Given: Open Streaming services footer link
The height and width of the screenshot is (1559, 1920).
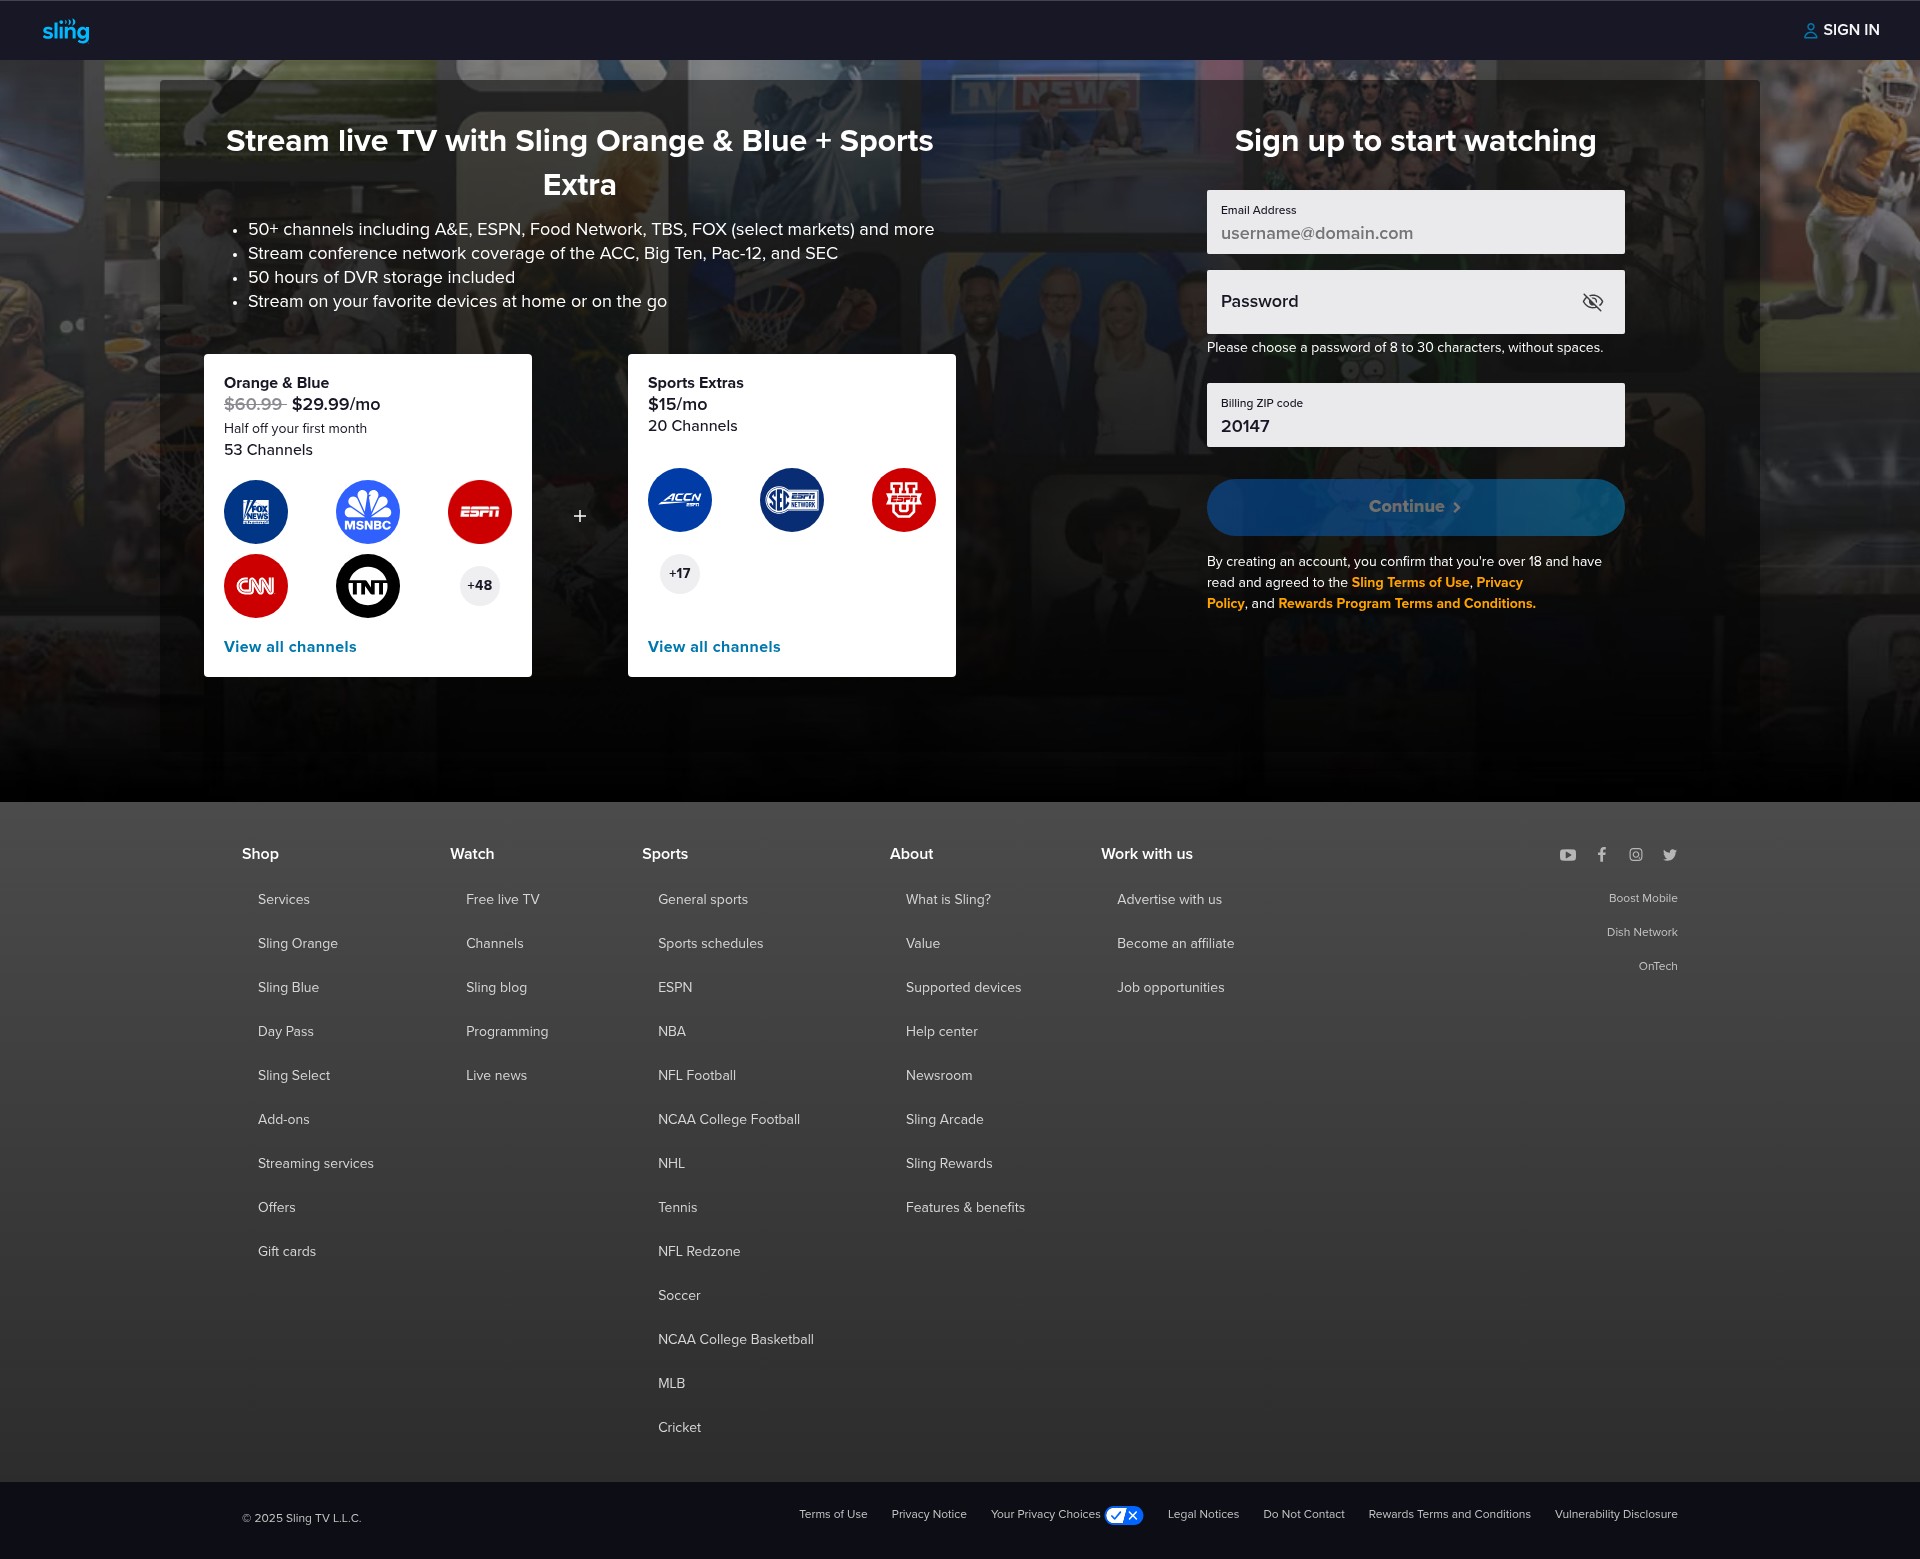Looking at the screenshot, I should [316, 1163].
